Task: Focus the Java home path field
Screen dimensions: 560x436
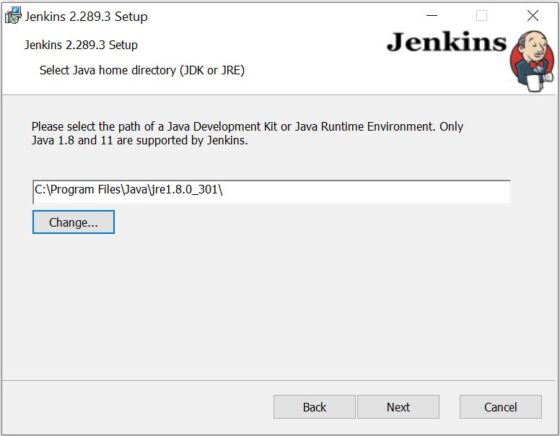Action: click(x=271, y=191)
